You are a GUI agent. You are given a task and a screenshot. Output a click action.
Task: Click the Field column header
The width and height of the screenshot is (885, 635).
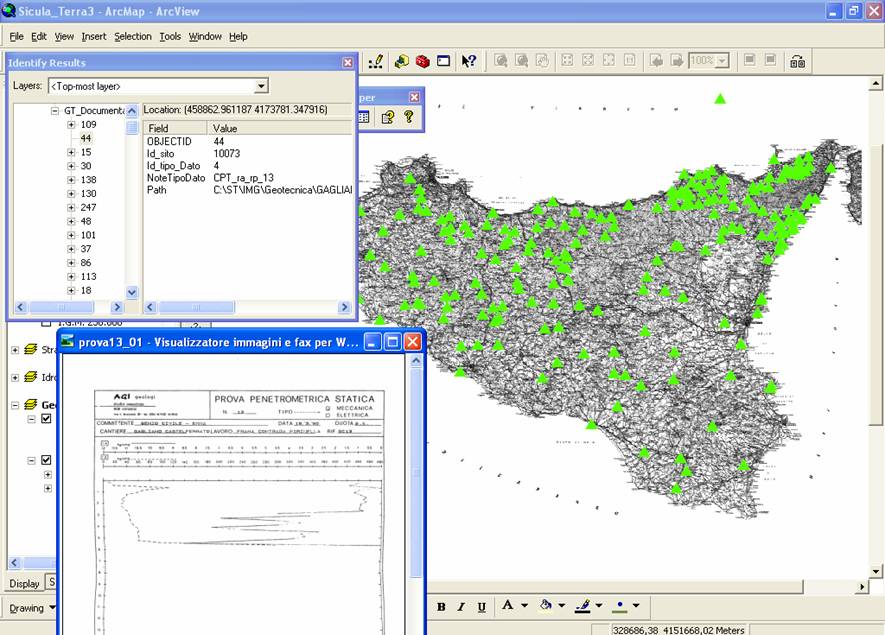tap(175, 128)
